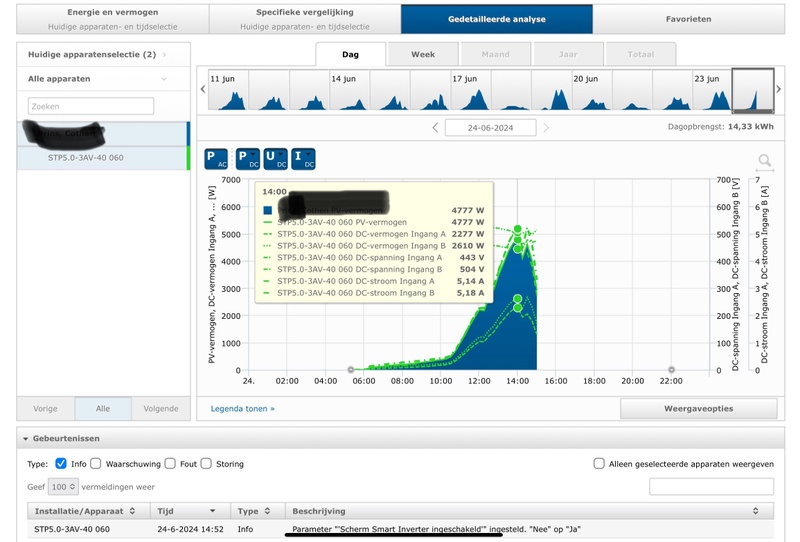This screenshot has width=800, height=542.
Task: Click the Totaal tab
Action: coord(641,54)
